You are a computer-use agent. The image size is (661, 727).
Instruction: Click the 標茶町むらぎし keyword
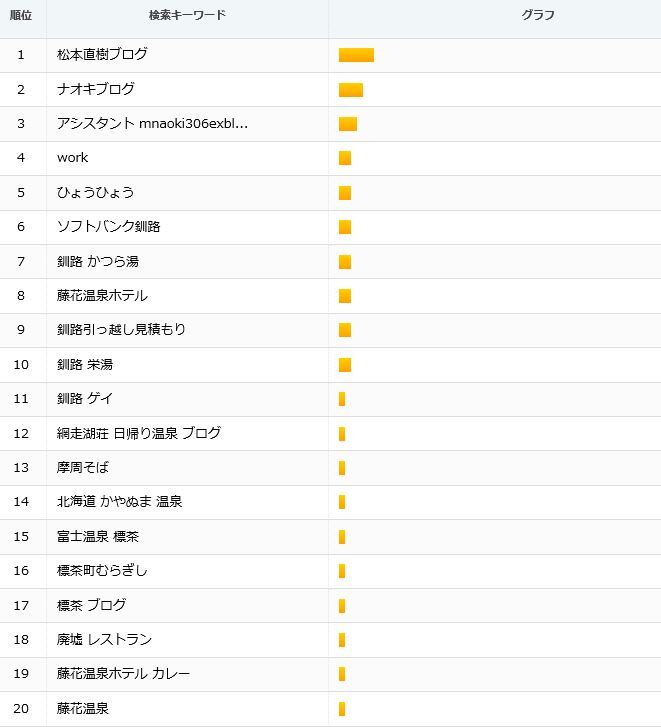point(102,570)
